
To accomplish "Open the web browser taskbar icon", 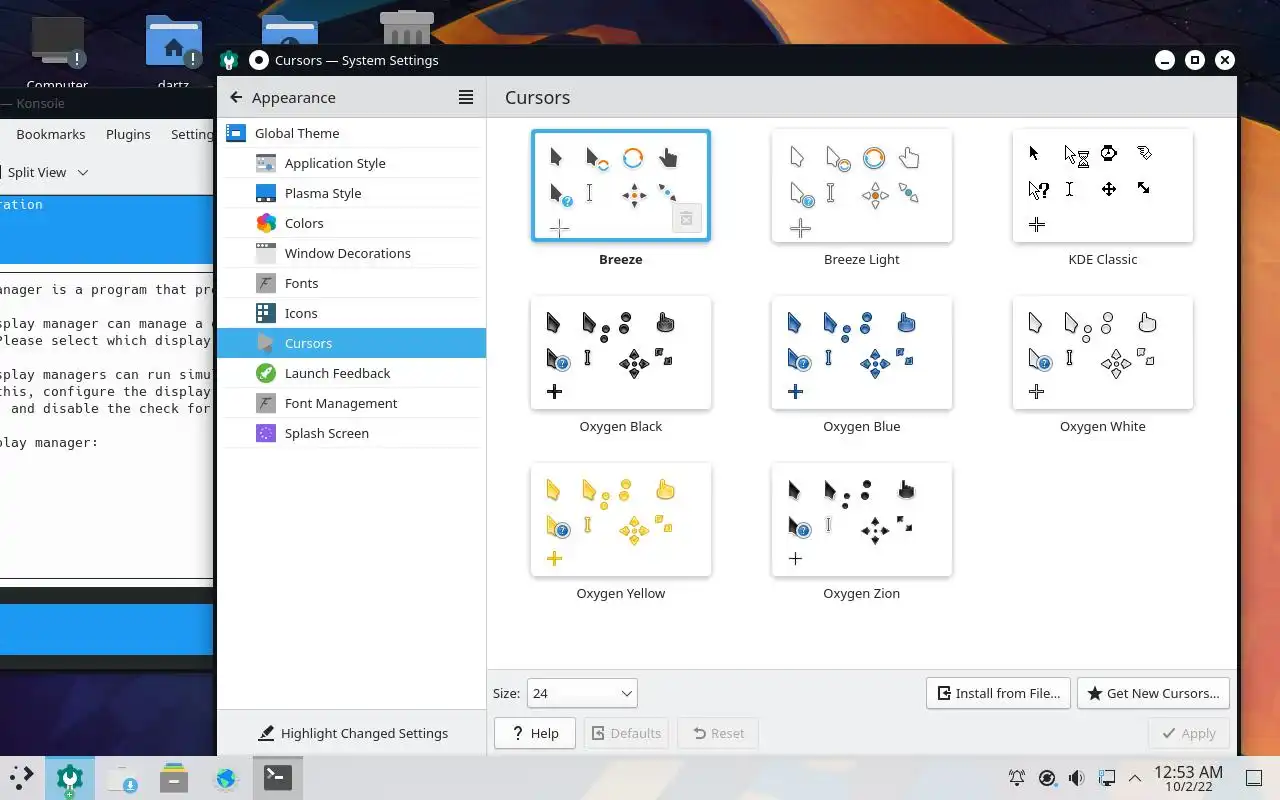I will pos(226,777).
